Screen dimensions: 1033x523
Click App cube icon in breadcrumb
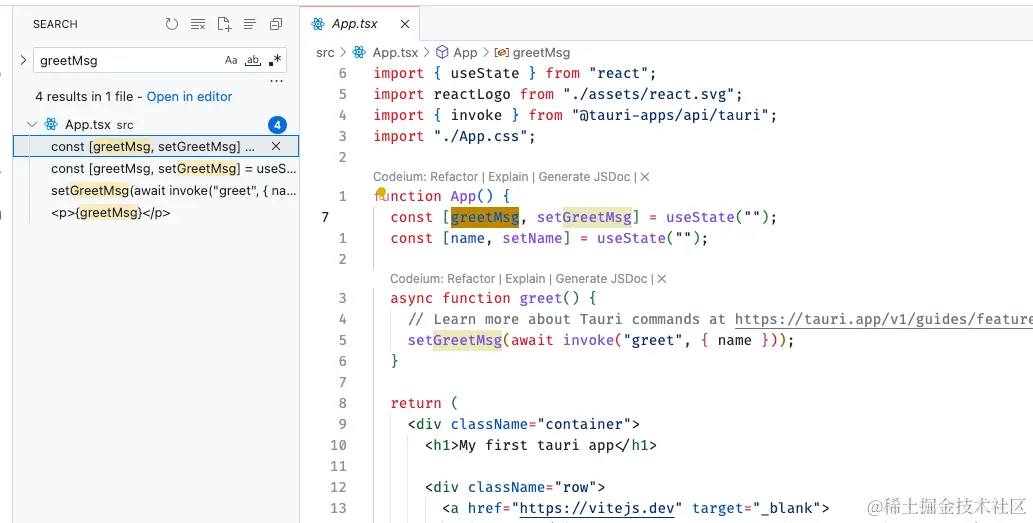coord(443,53)
